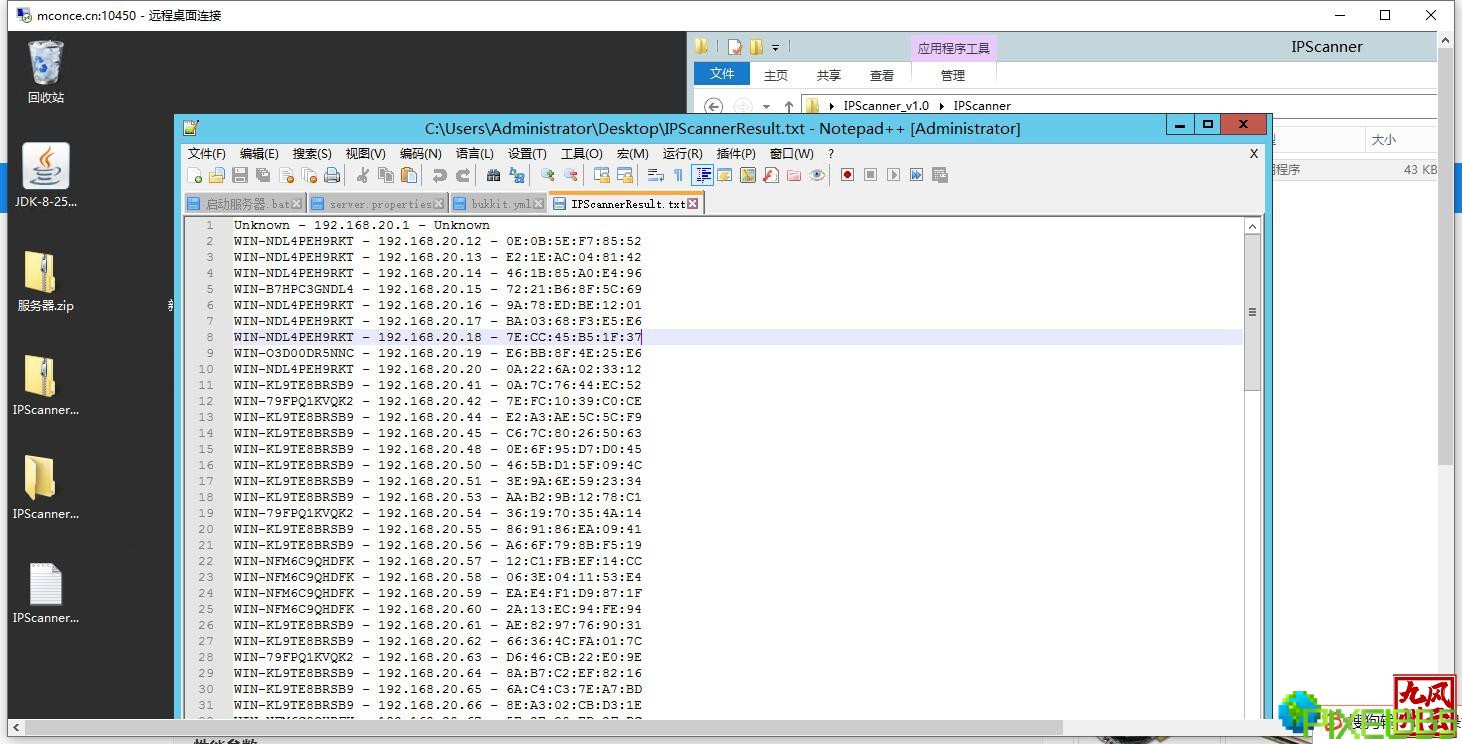
Task: Go up one folder in Explorer
Action: [788, 105]
